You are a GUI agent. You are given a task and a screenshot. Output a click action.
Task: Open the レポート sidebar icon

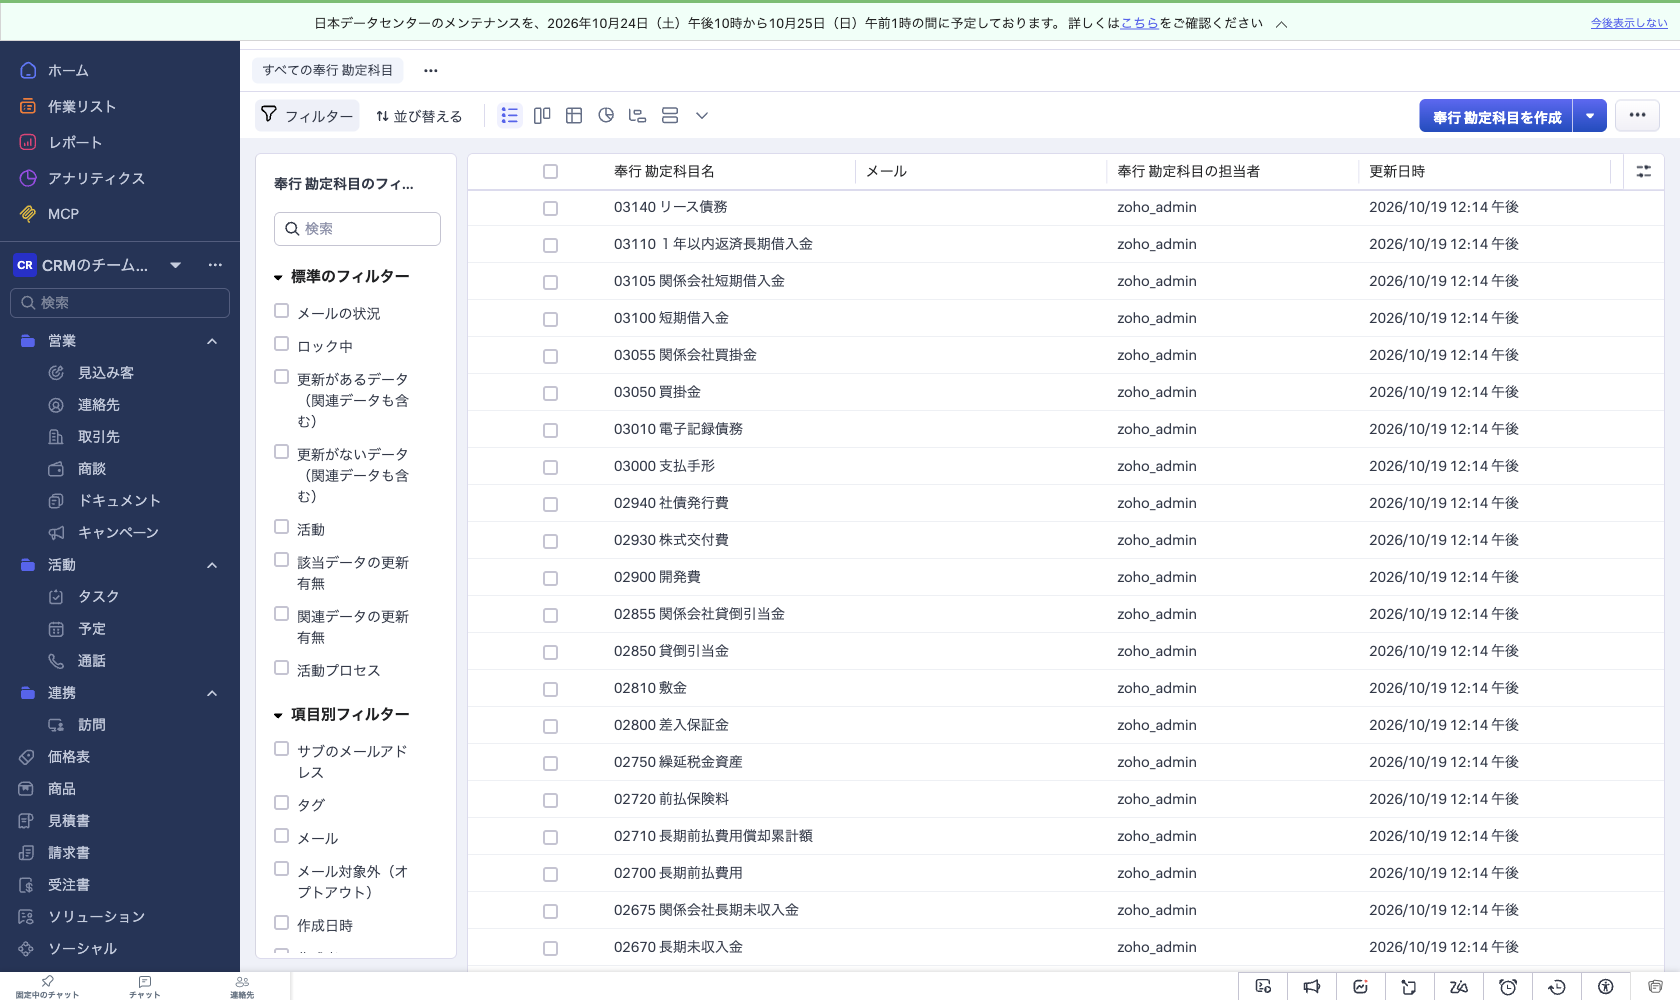coord(28,142)
